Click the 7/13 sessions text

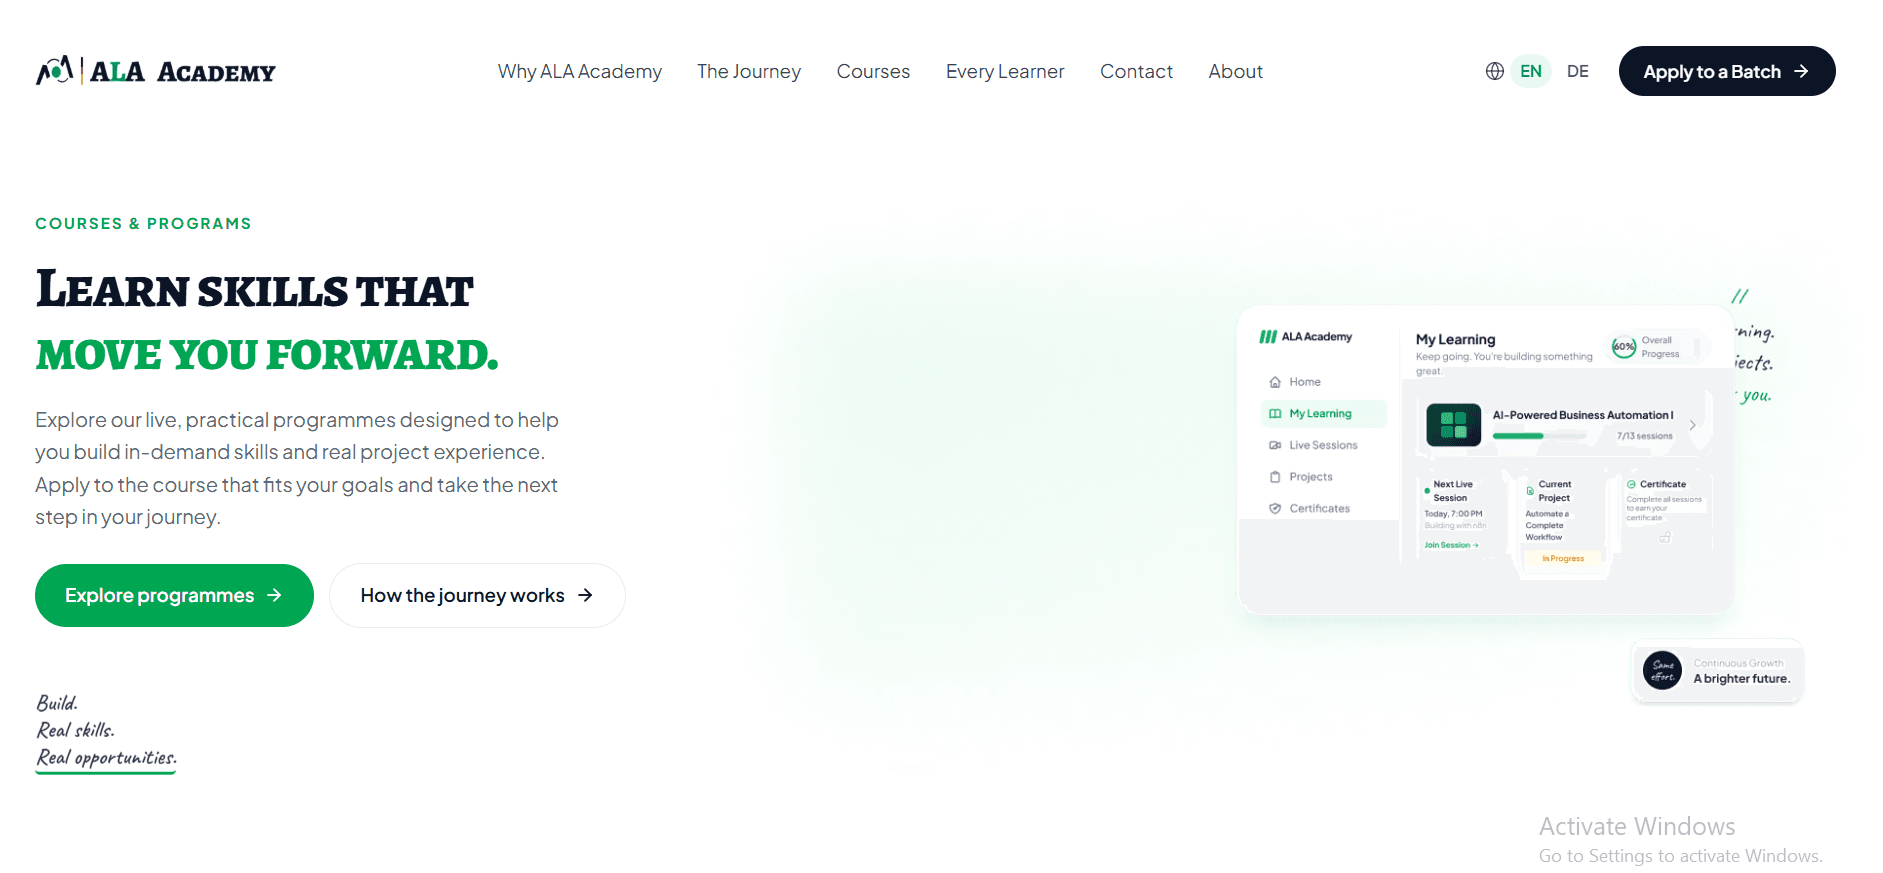pyautogui.click(x=1645, y=436)
